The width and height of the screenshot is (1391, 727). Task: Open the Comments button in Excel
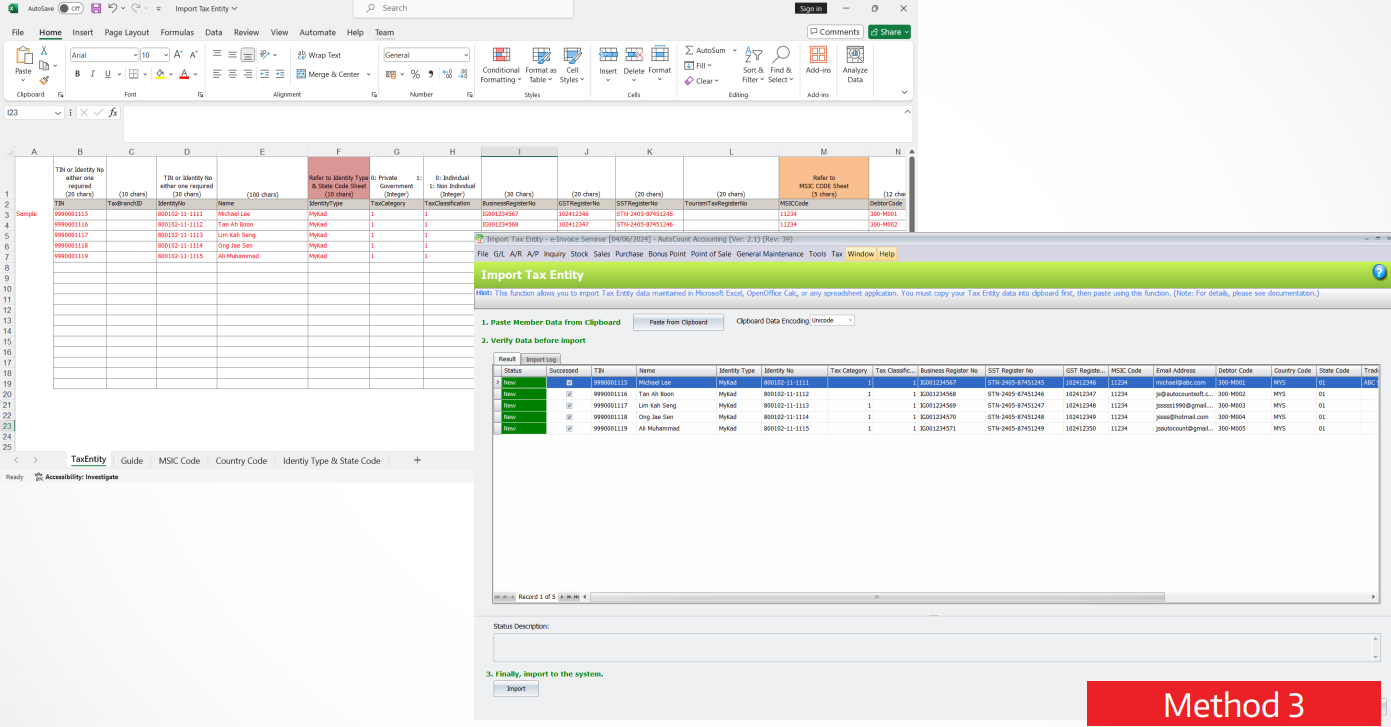pos(835,32)
